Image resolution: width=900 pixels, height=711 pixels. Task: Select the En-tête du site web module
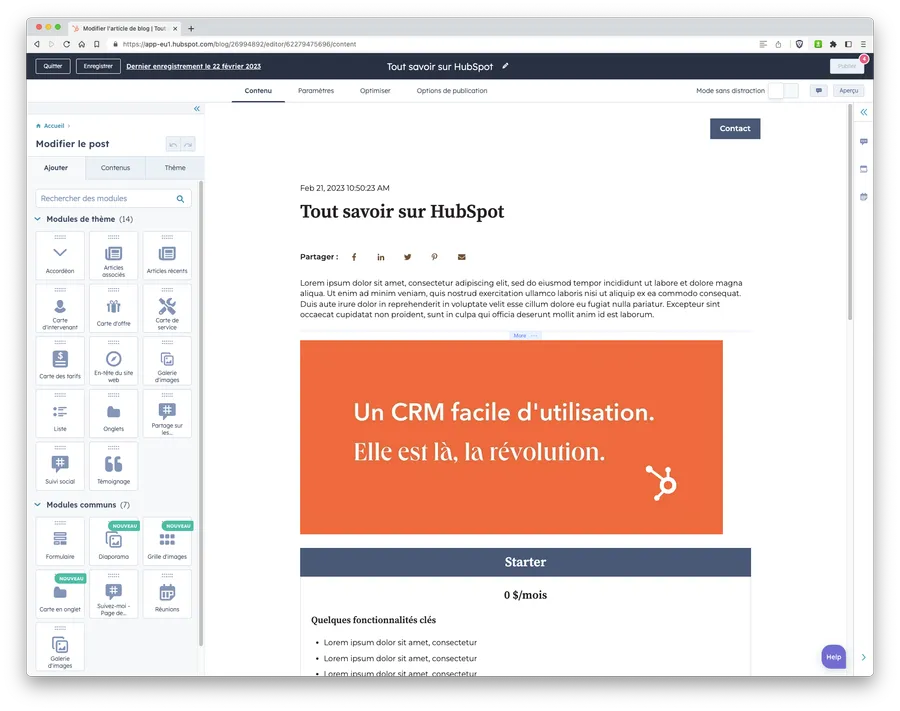114,362
